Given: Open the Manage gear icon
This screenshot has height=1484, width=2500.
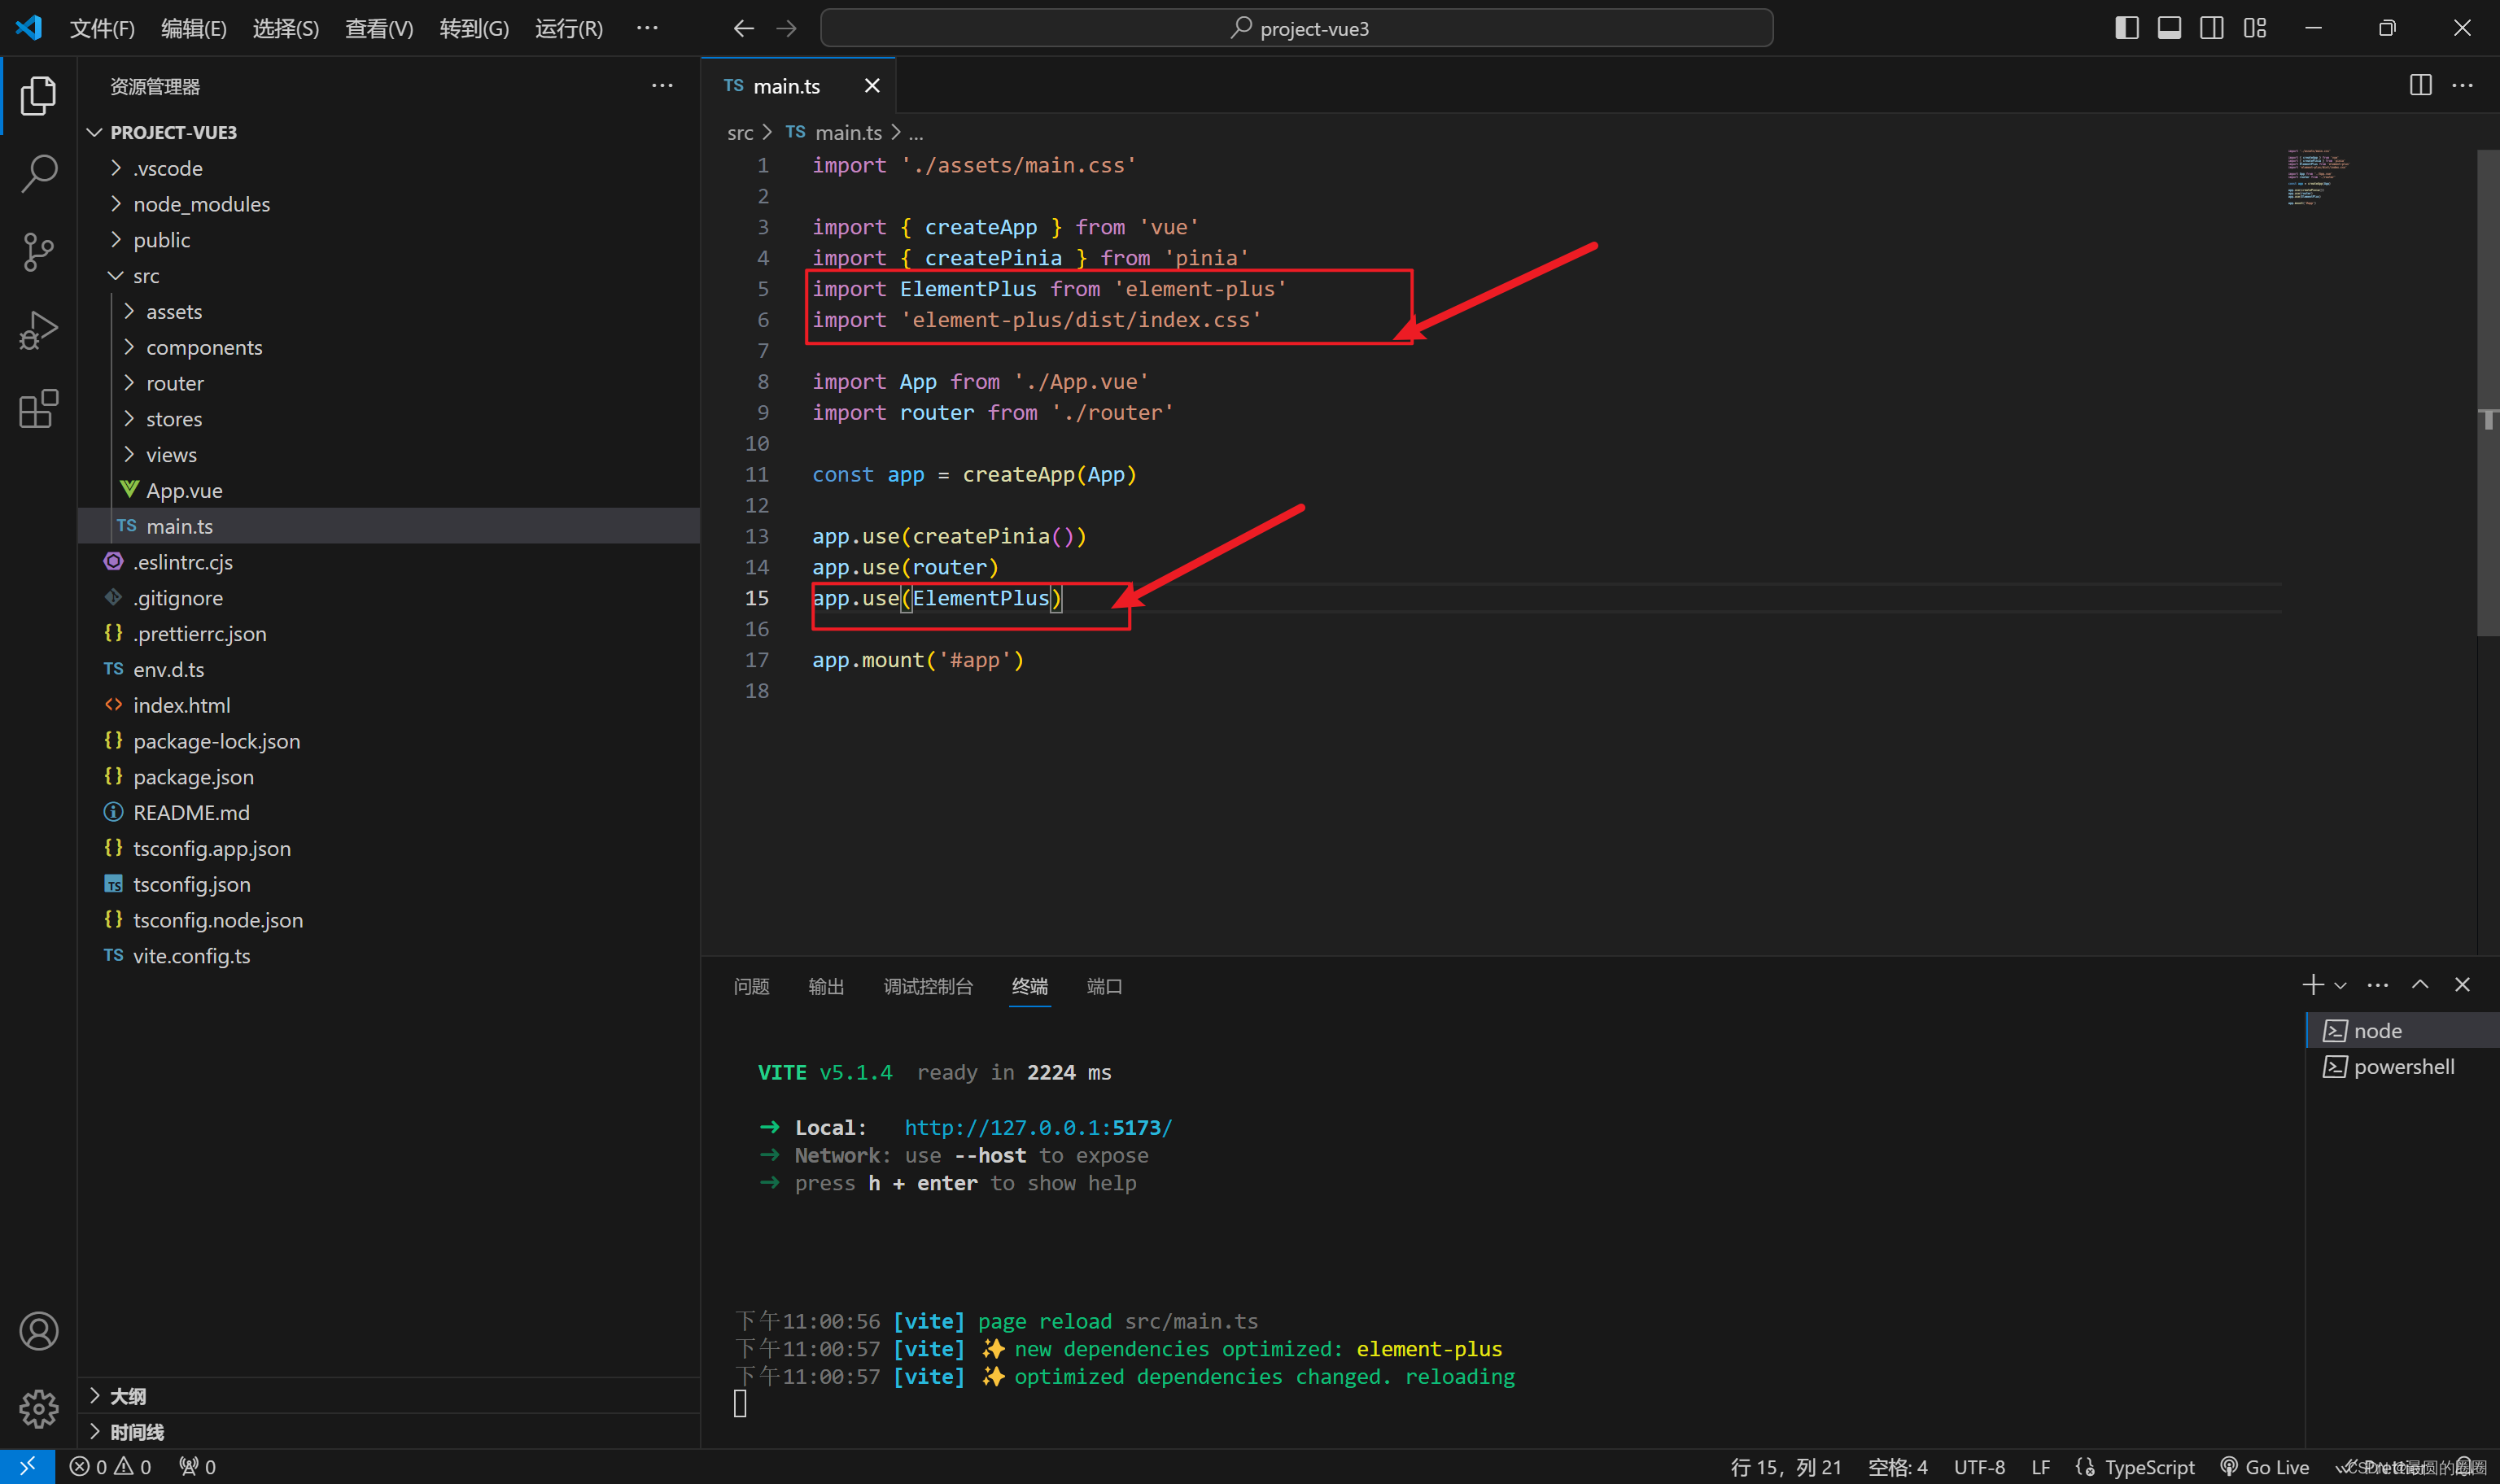Looking at the screenshot, I should 38,1408.
